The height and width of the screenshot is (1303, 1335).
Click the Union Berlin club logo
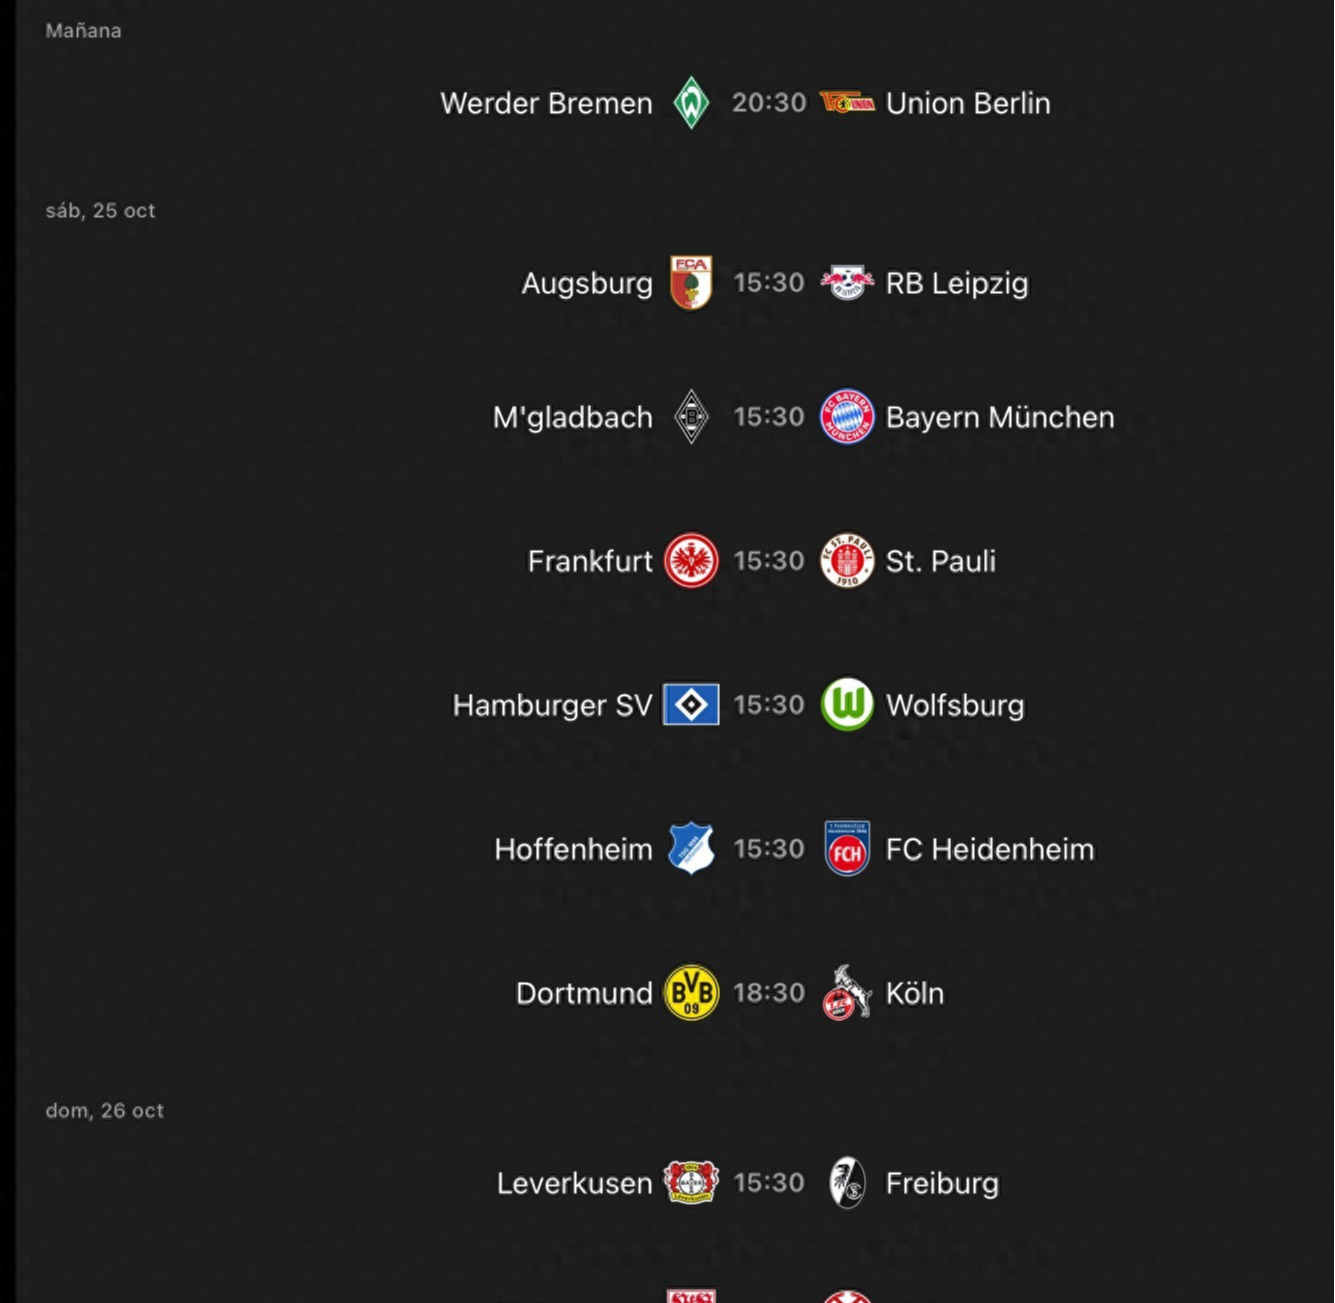[x=847, y=103]
